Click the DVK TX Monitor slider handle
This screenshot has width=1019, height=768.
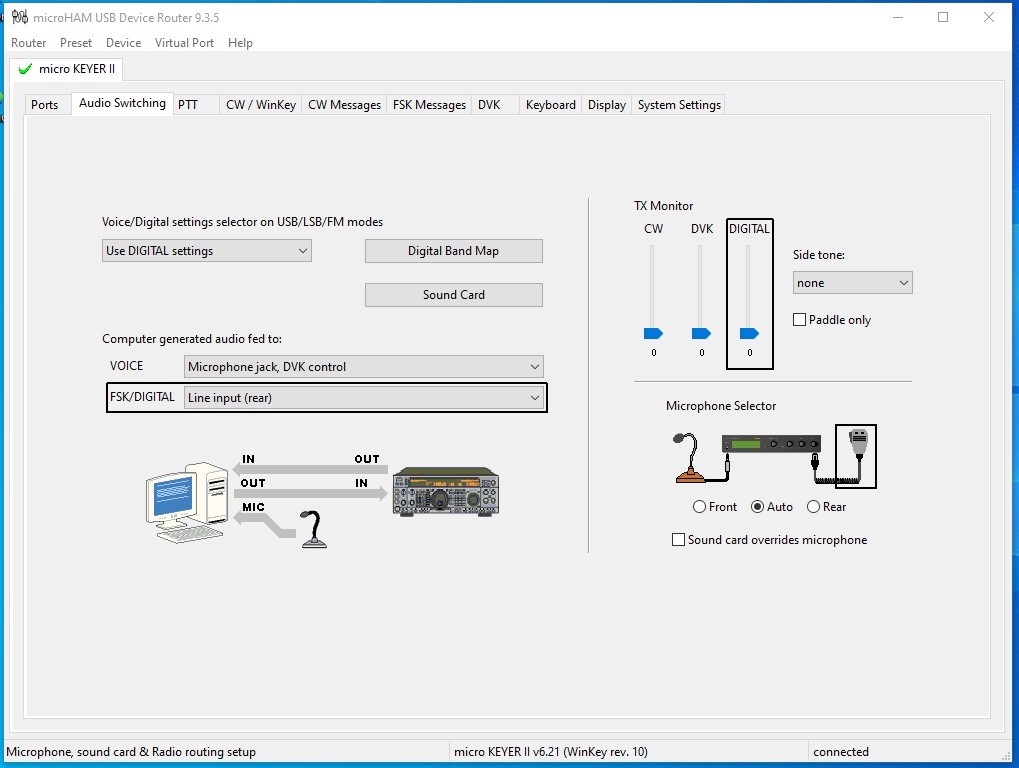[x=701, y=333]
